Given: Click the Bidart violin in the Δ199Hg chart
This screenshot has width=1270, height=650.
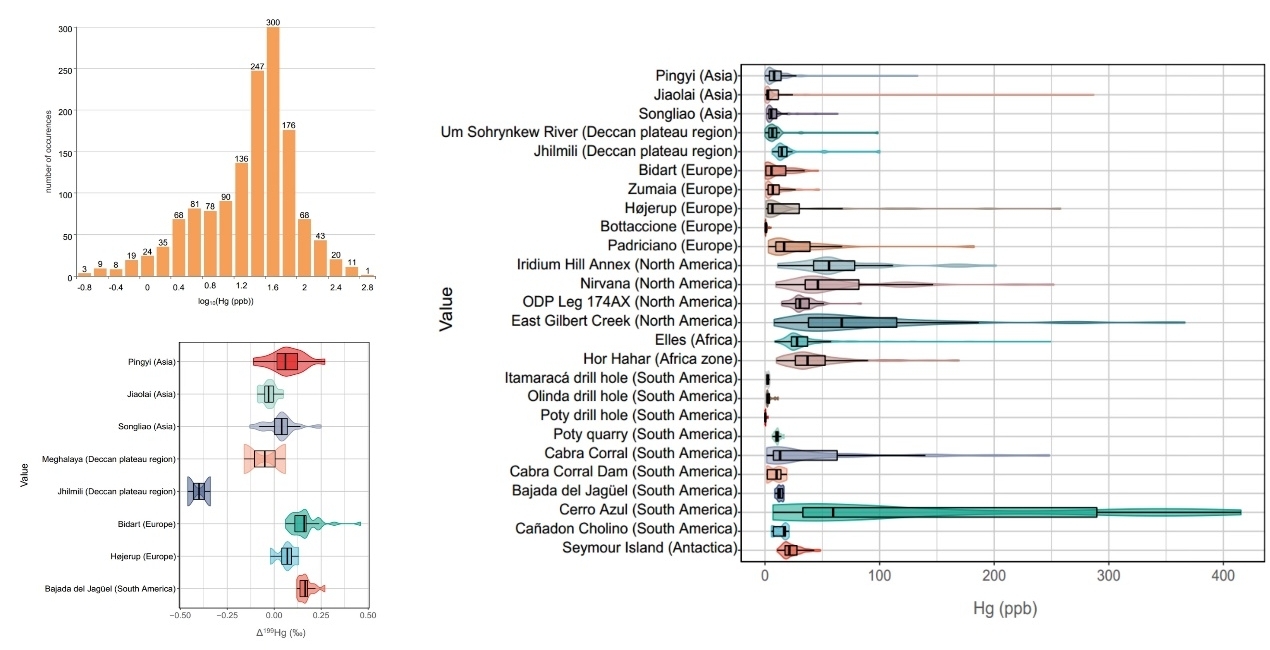Looking at the screenshot, I should [x=300, y=524].
